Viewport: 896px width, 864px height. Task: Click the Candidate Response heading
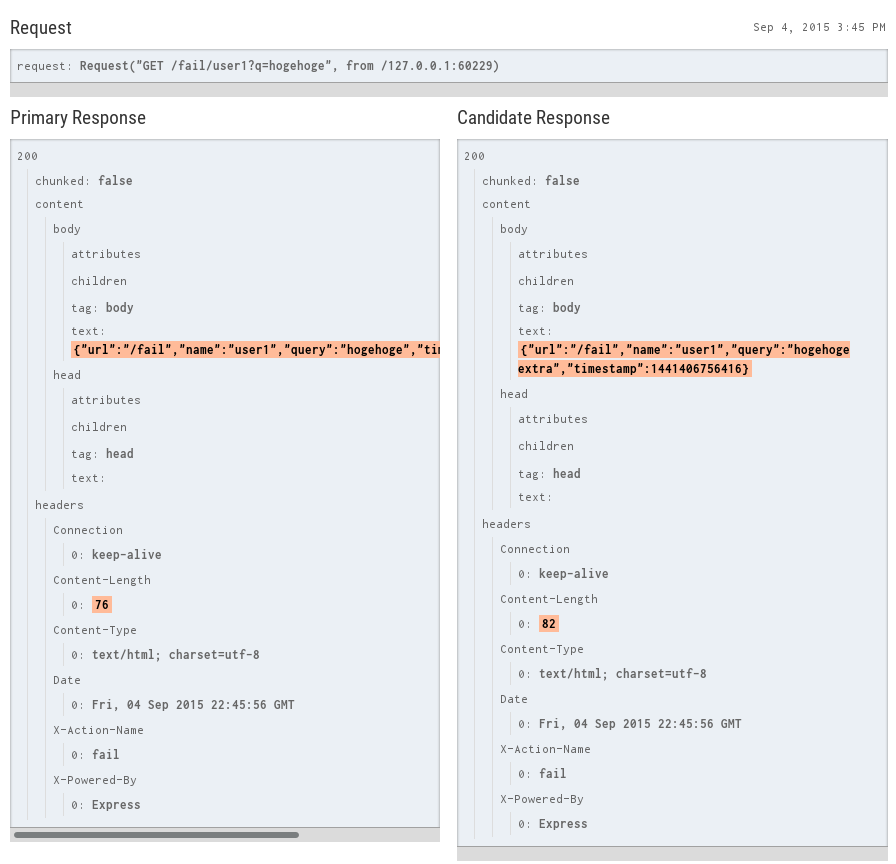pyautogui.click(x=533, y=118)
